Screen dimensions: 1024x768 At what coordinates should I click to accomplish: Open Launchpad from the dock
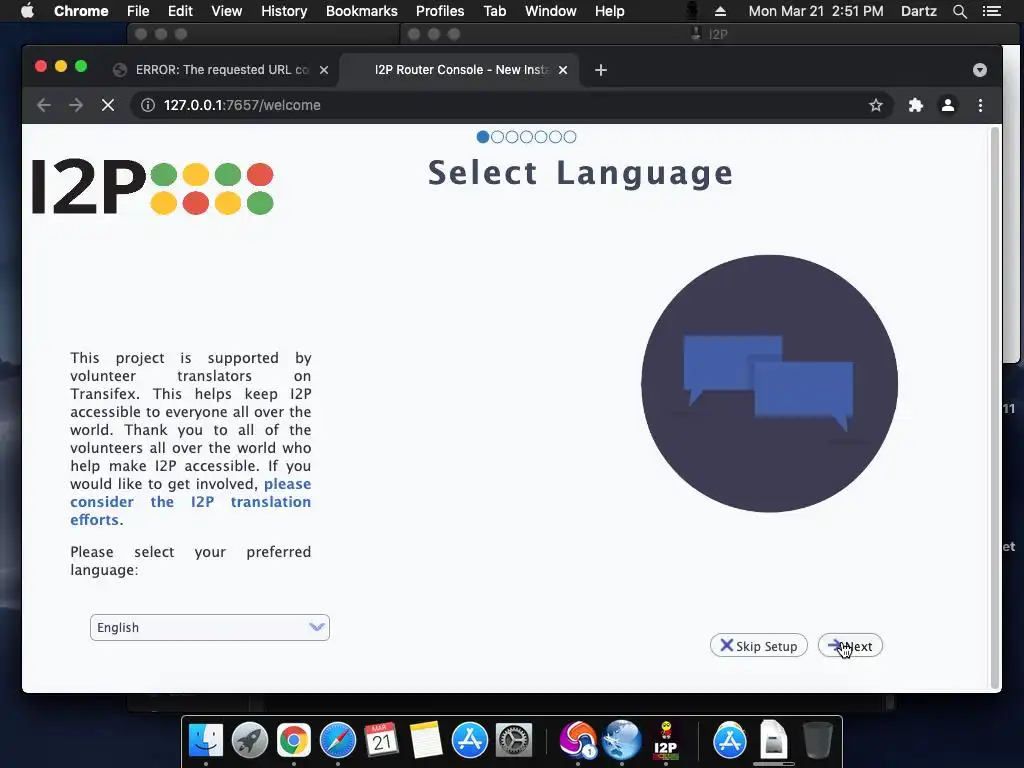point(249,741)
